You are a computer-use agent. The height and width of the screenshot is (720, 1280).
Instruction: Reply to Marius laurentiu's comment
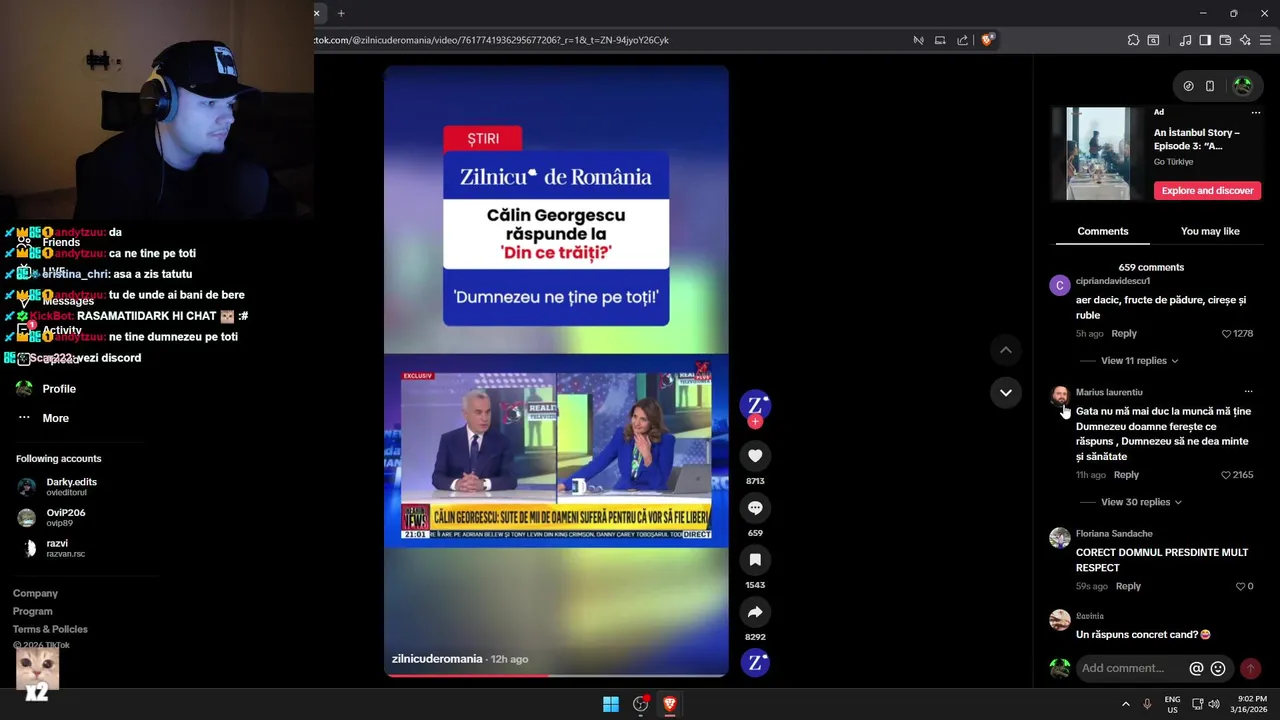pyautogui.click(x=1126, y=475)
